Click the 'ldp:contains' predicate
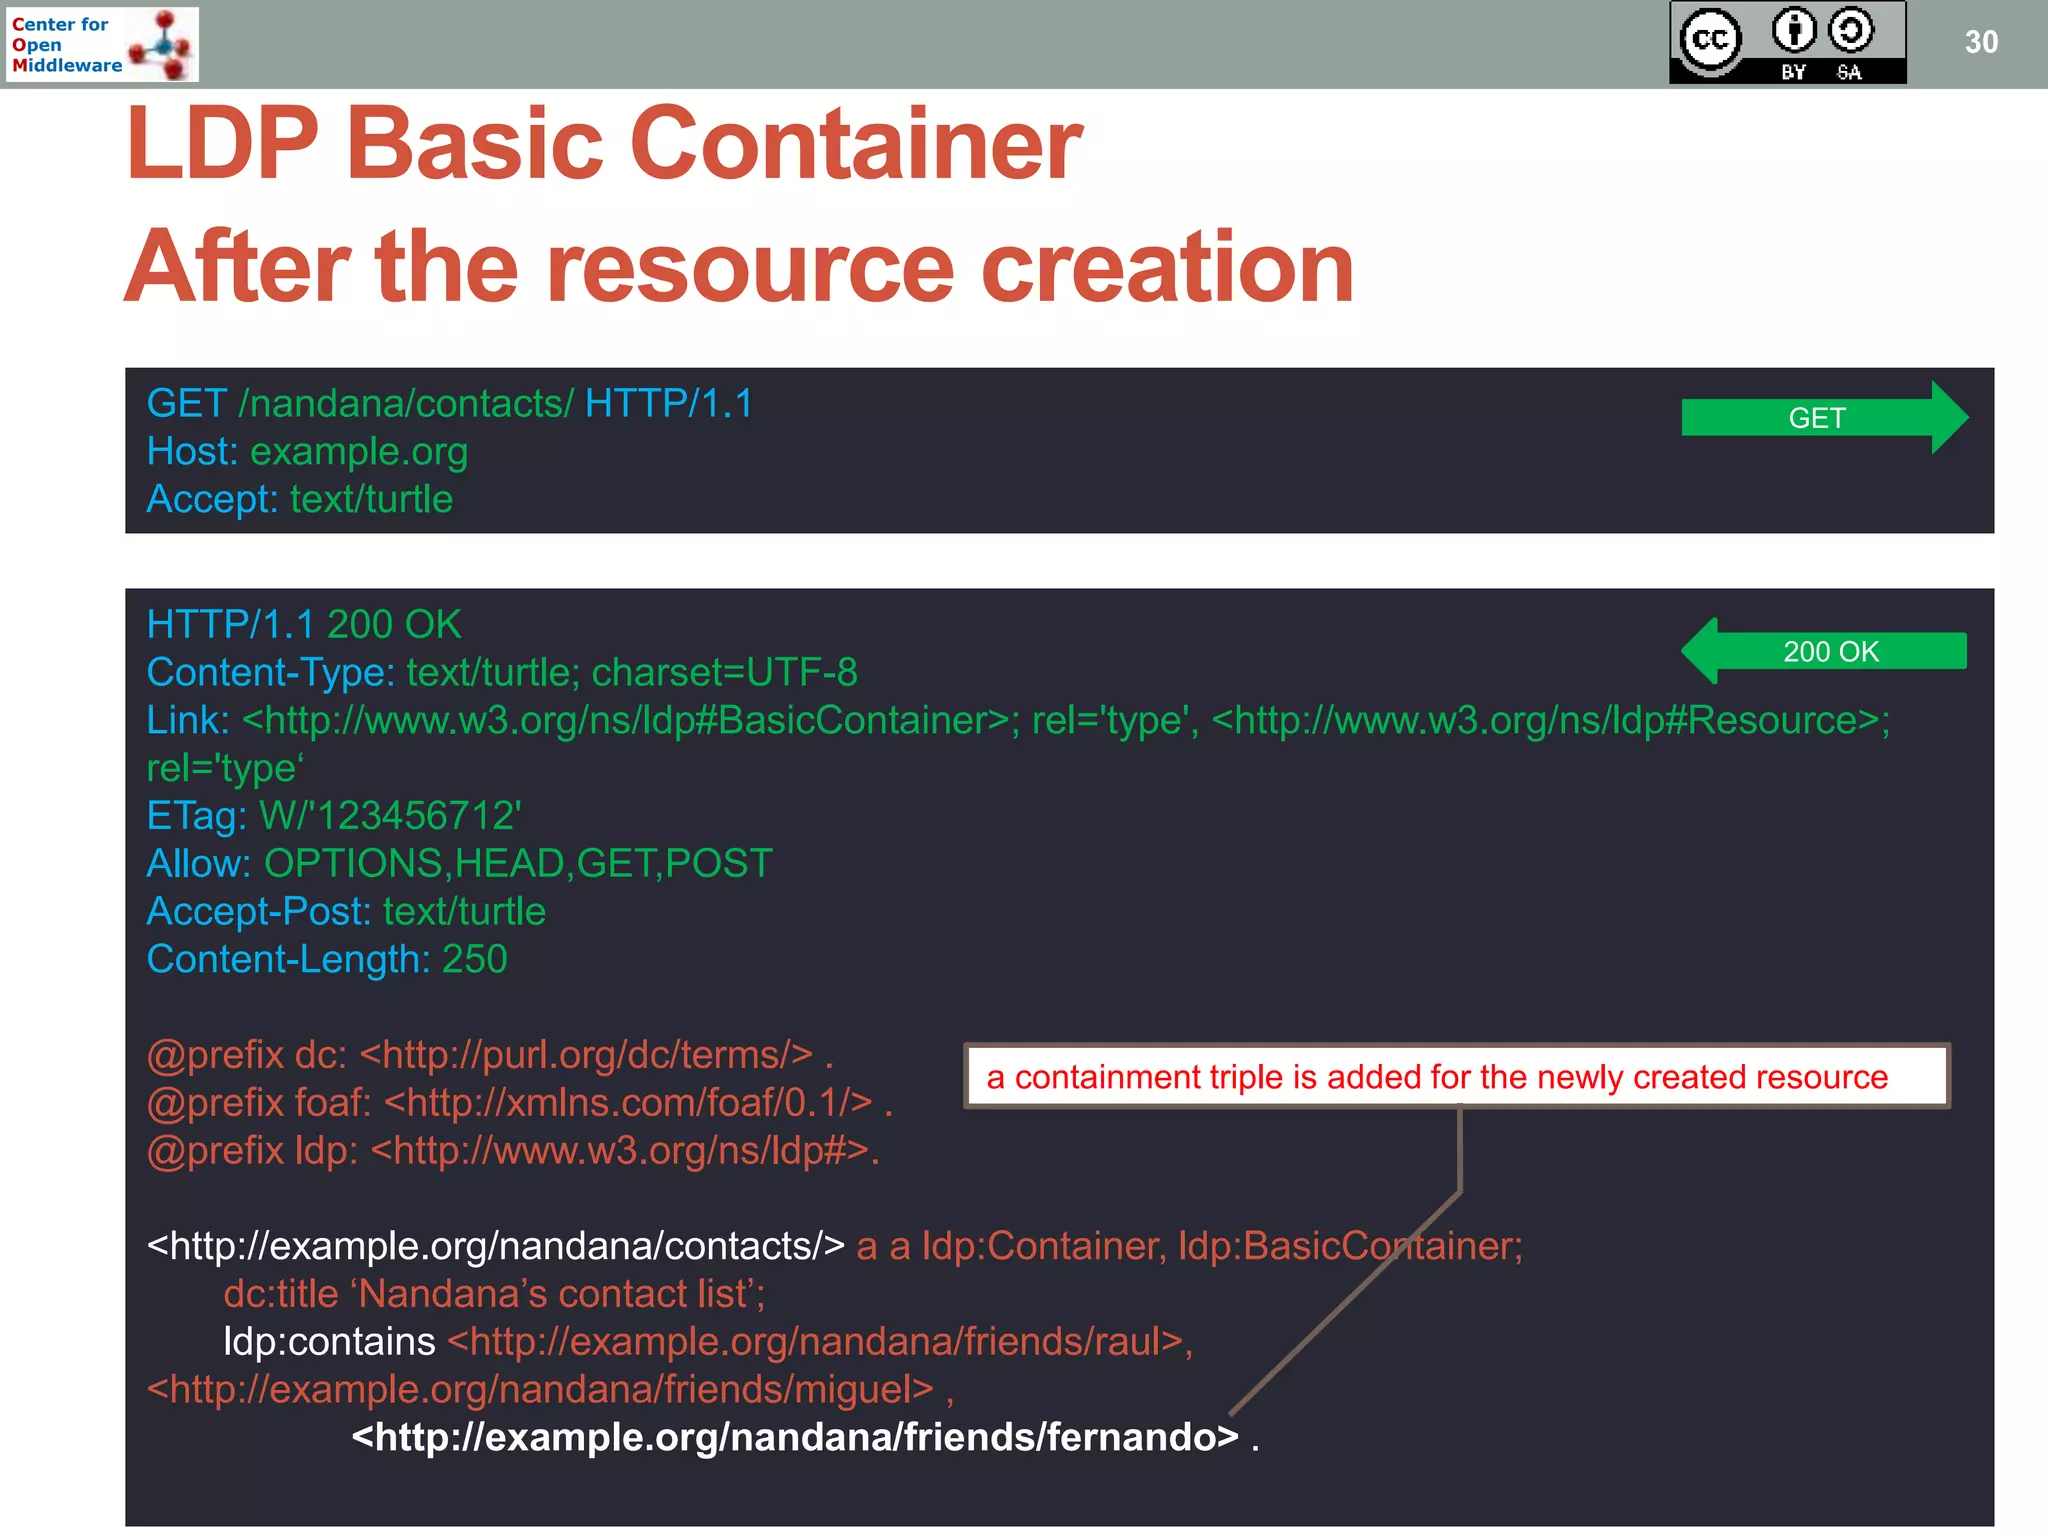The image size is (2048, 1536). coord(329,1342)
